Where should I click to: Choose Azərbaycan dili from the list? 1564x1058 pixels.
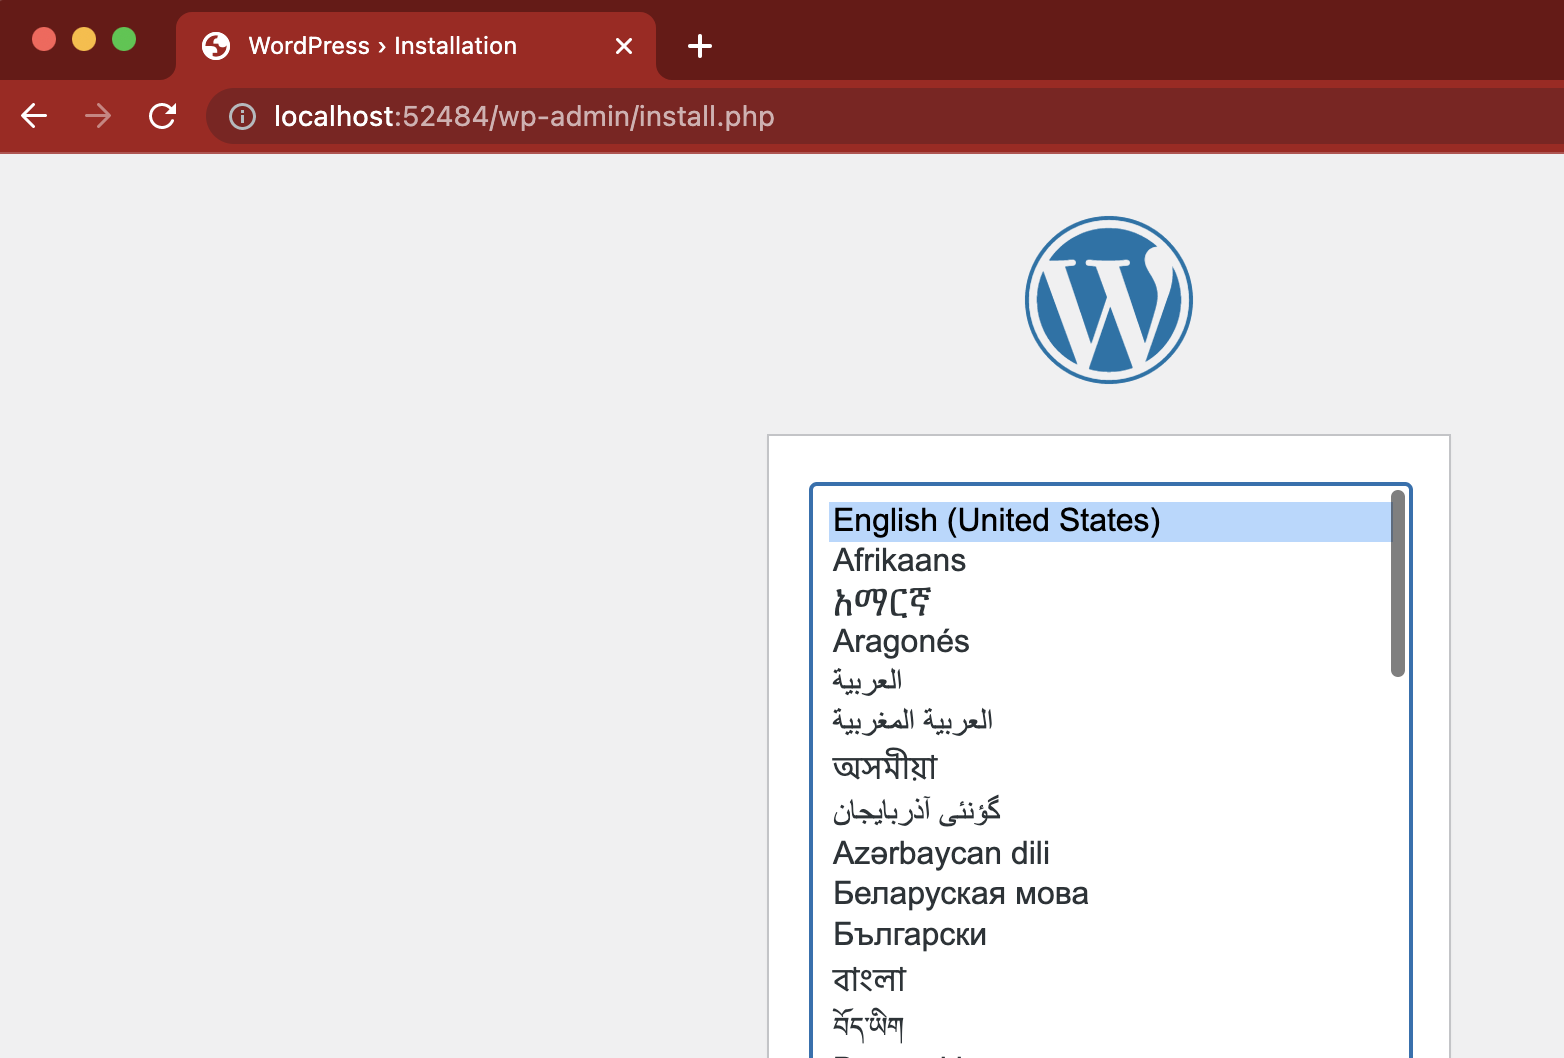point(1110,853)
